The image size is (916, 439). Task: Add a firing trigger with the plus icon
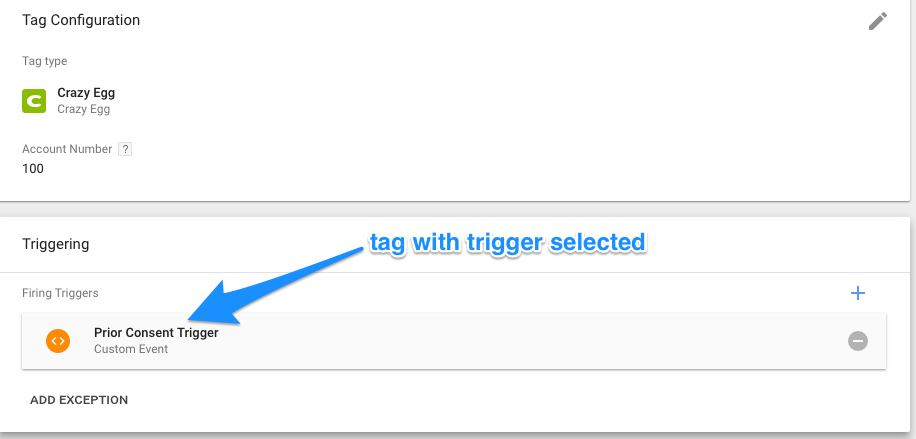click(x=858, y=293)
